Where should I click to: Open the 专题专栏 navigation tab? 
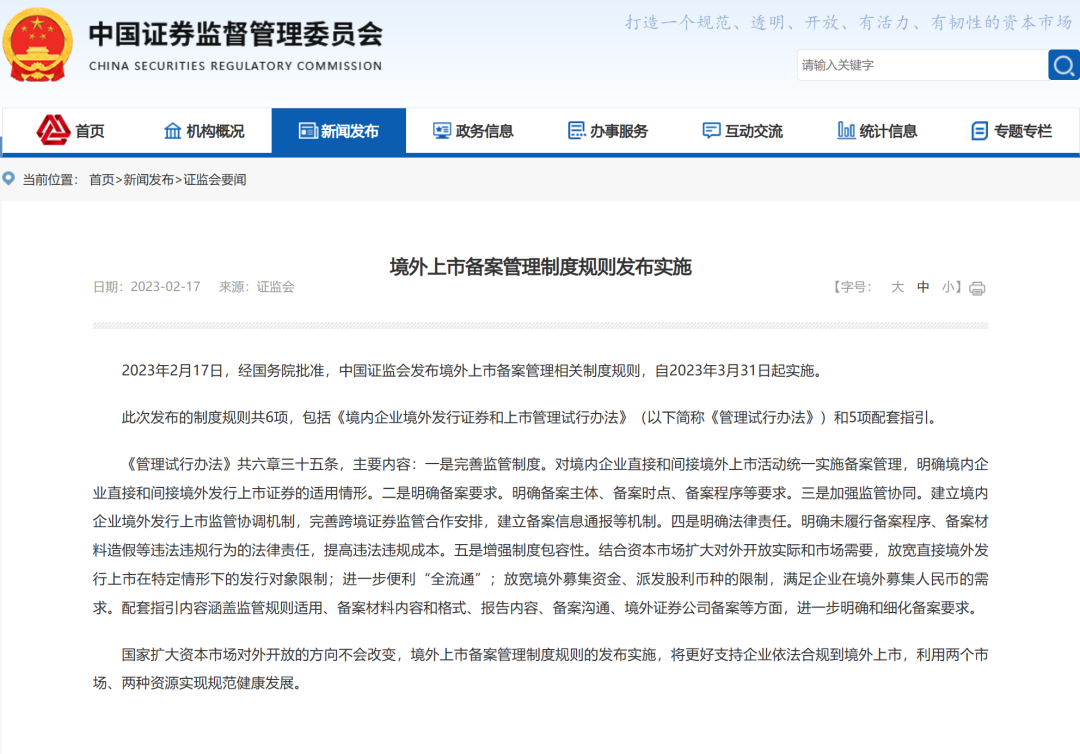click(1012, 131)
